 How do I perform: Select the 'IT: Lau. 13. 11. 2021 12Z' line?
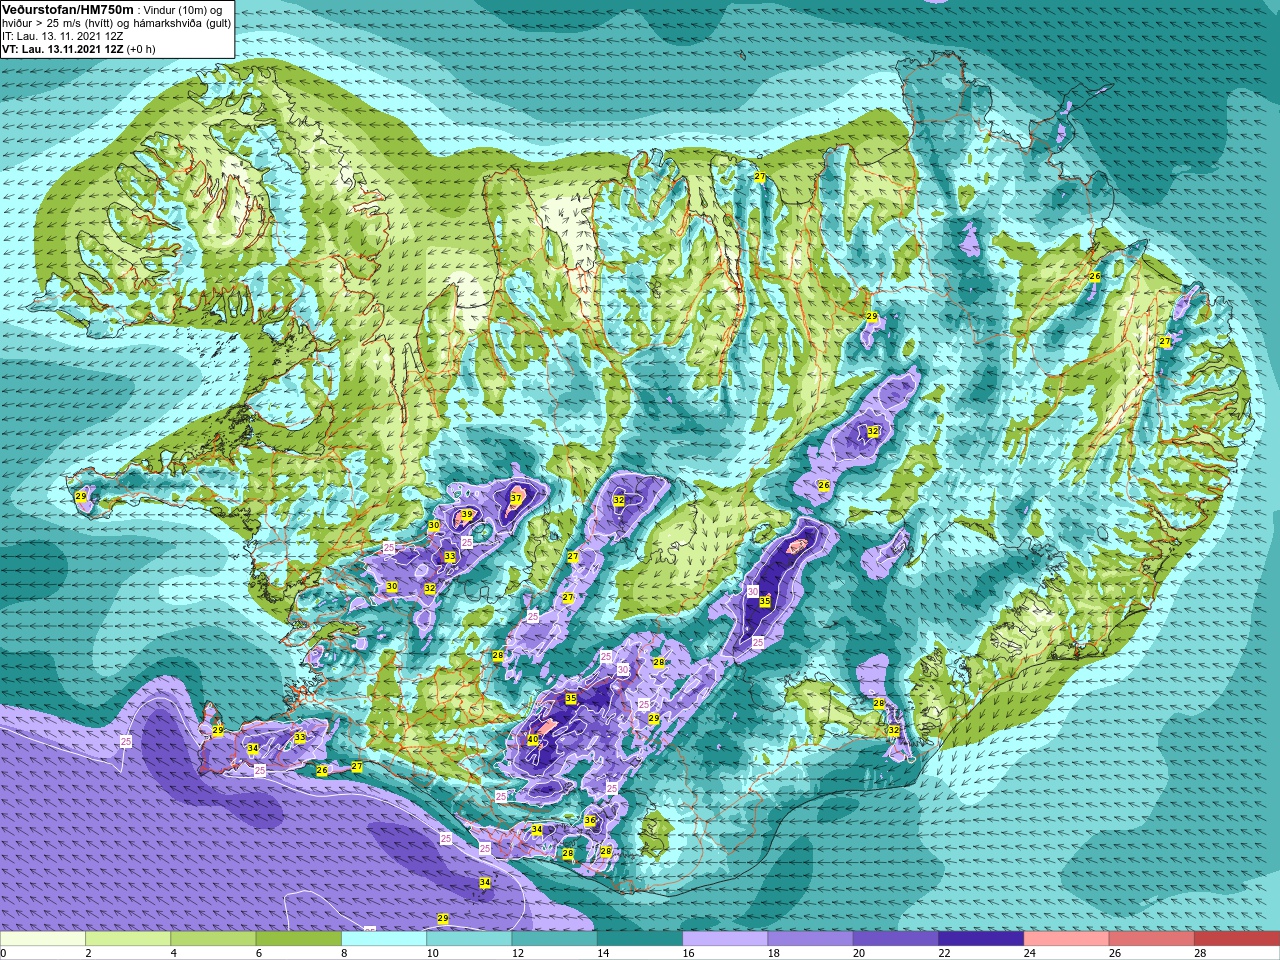tap(62, 35)
